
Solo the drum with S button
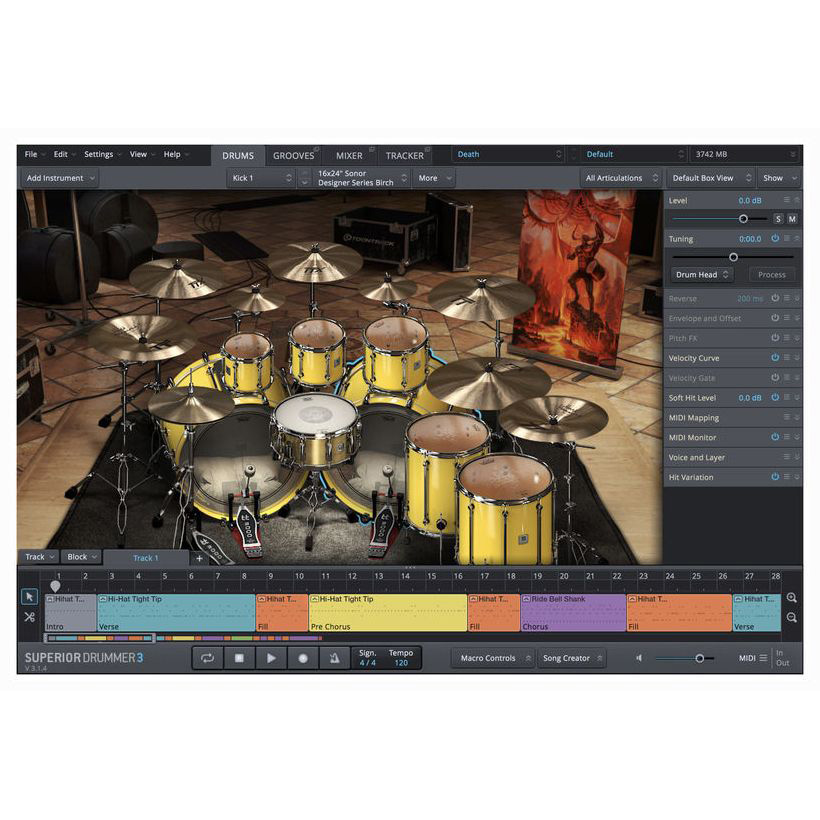pos(779,219)
